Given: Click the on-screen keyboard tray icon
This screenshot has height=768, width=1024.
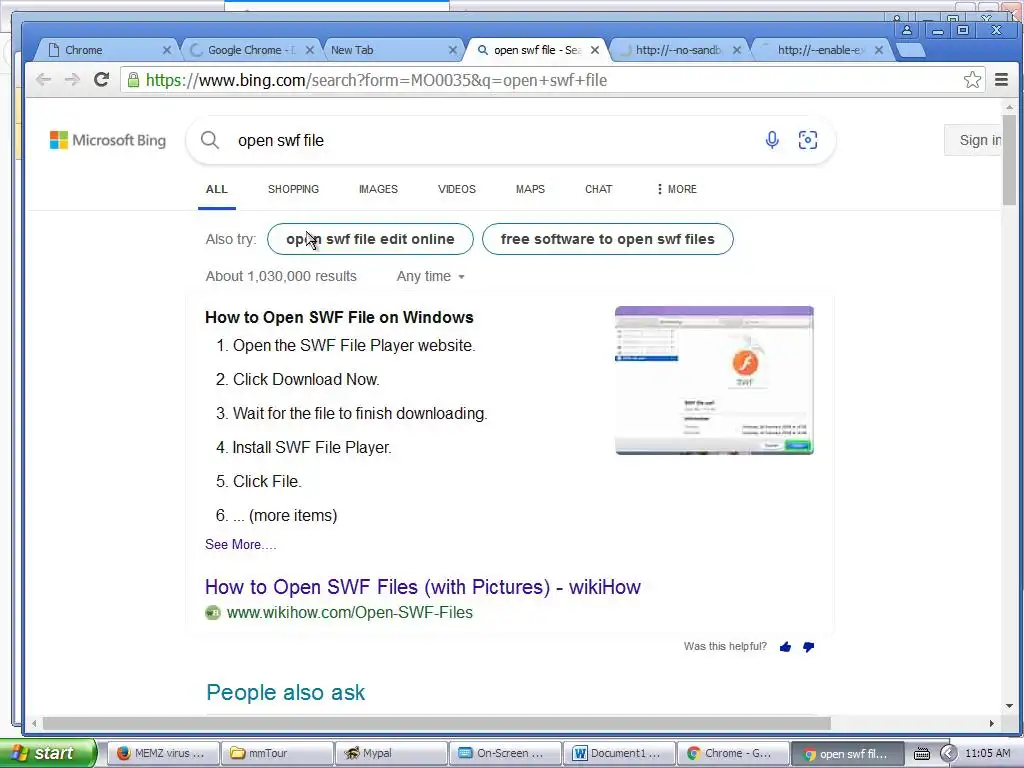Looking at the screenshot, I should [921, 754].
